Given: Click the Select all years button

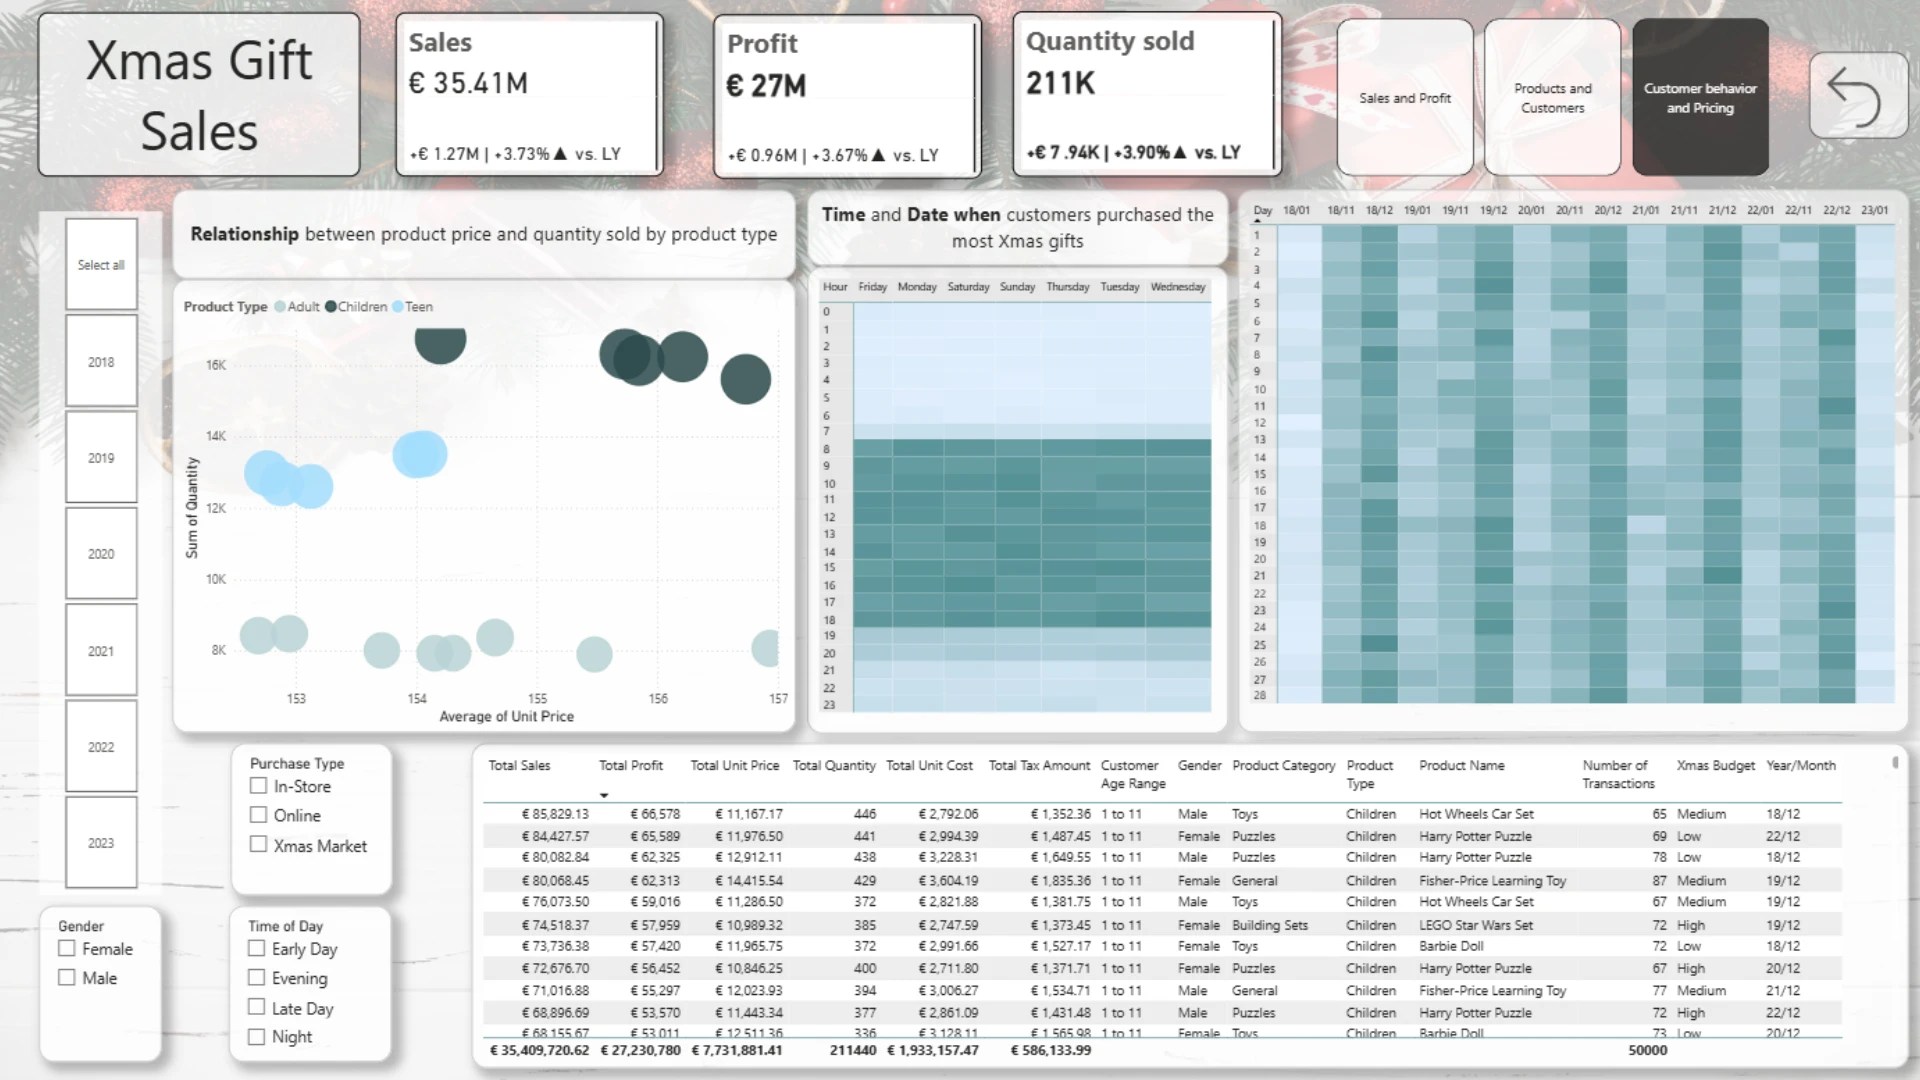Looking at the screenshot, I should click(101, 265).
